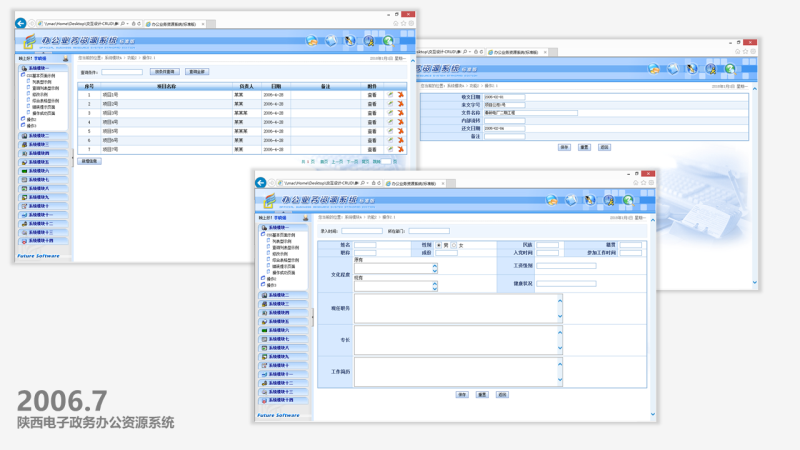Screen dimensions: 800x450
Task: Click the conditional search button beside the query field
Action: pyautogui.click(x=164, y=72)
